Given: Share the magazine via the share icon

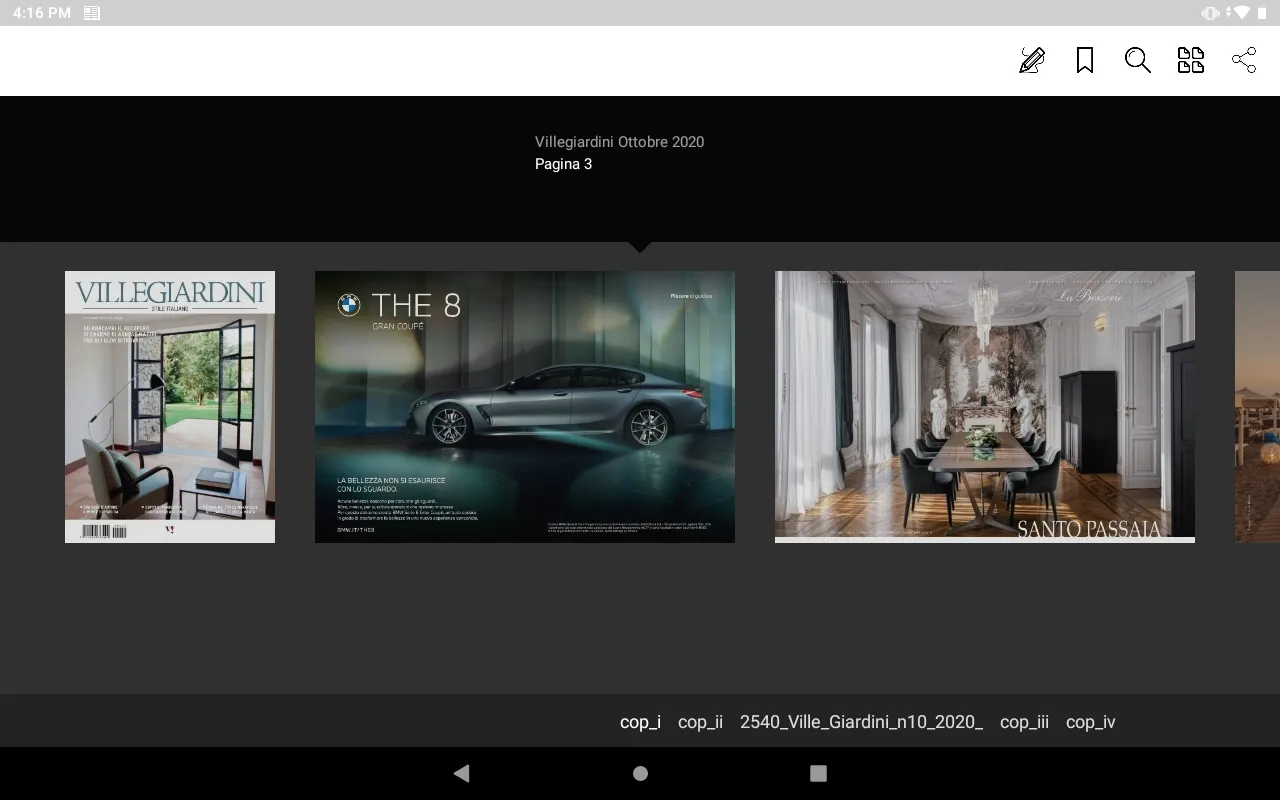Looking at the screenshot, I should tap(1244, 61).
